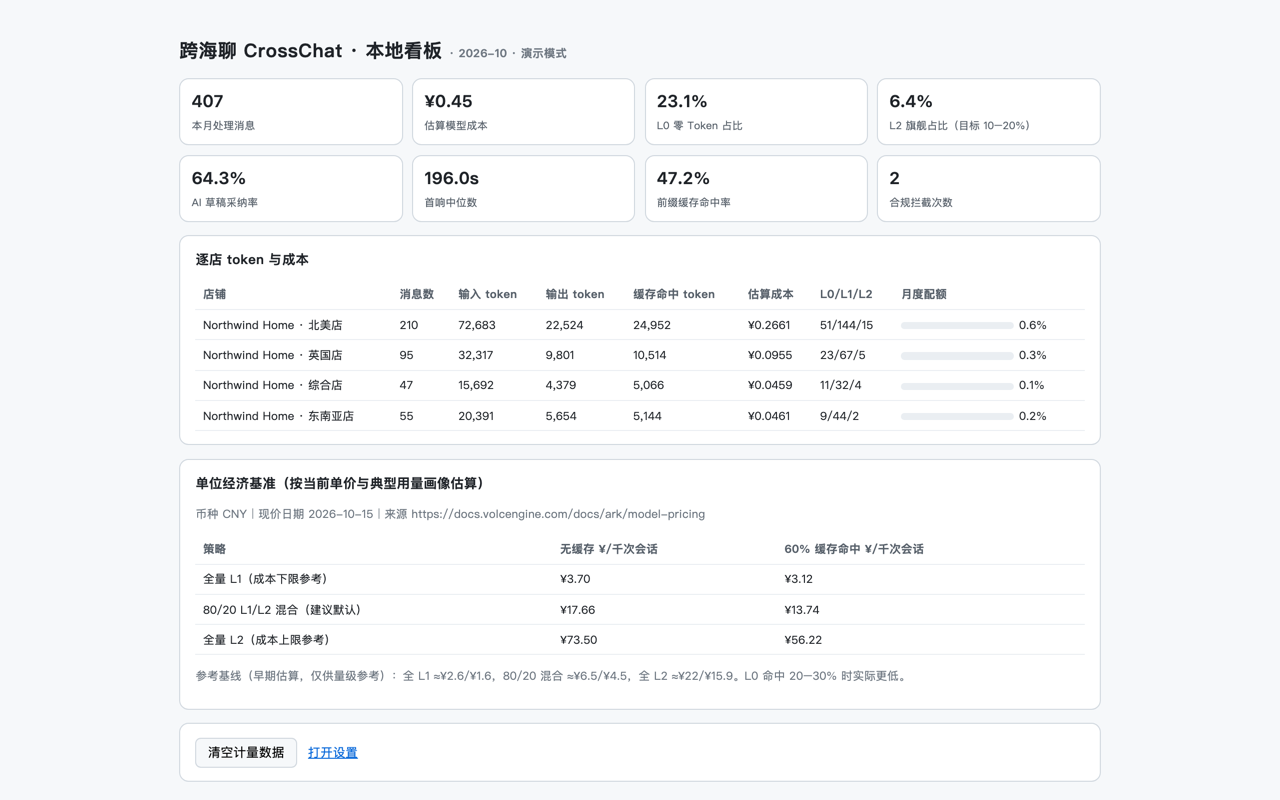
Task: Click the 月度配额 column header
Action: click(924, 294)
